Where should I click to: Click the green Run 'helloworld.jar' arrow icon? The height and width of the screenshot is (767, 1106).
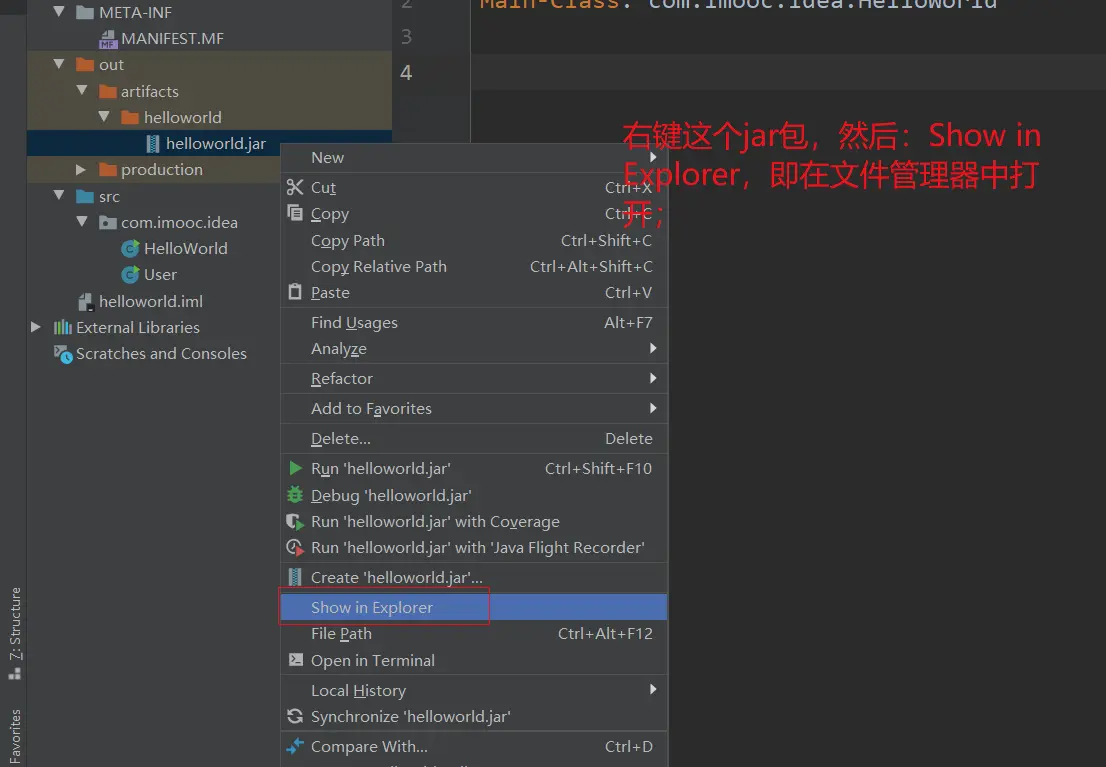point(295,468)
